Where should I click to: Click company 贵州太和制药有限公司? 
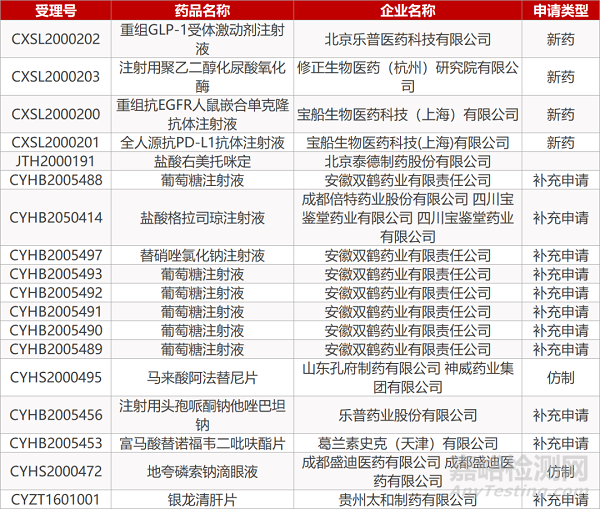(x=408, y=499)
